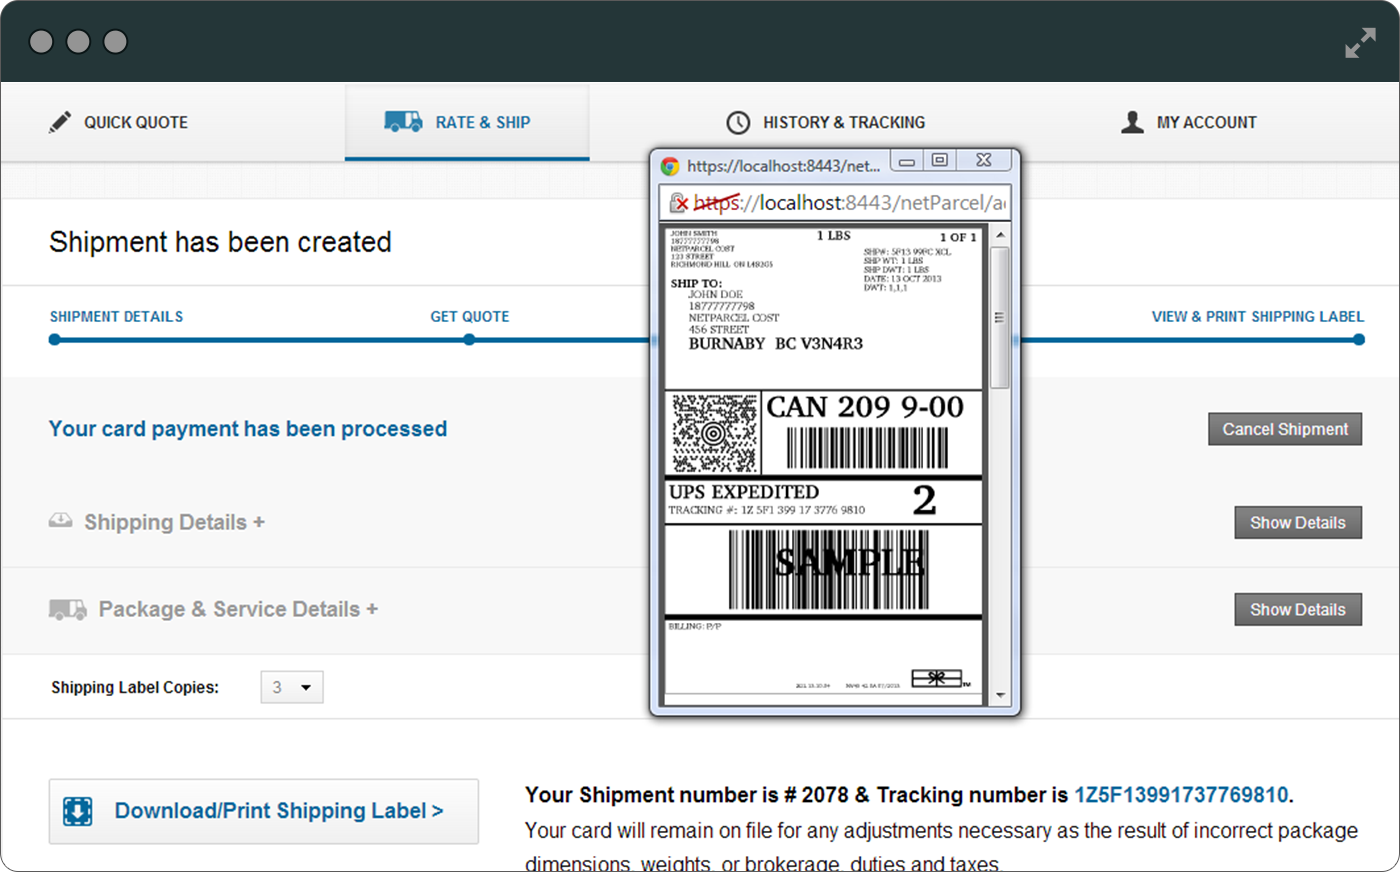Click the Chrome icon in popup title bar
Viewport: 1400px width, 872px height.
pyautogui.click(x=670, y=166)
